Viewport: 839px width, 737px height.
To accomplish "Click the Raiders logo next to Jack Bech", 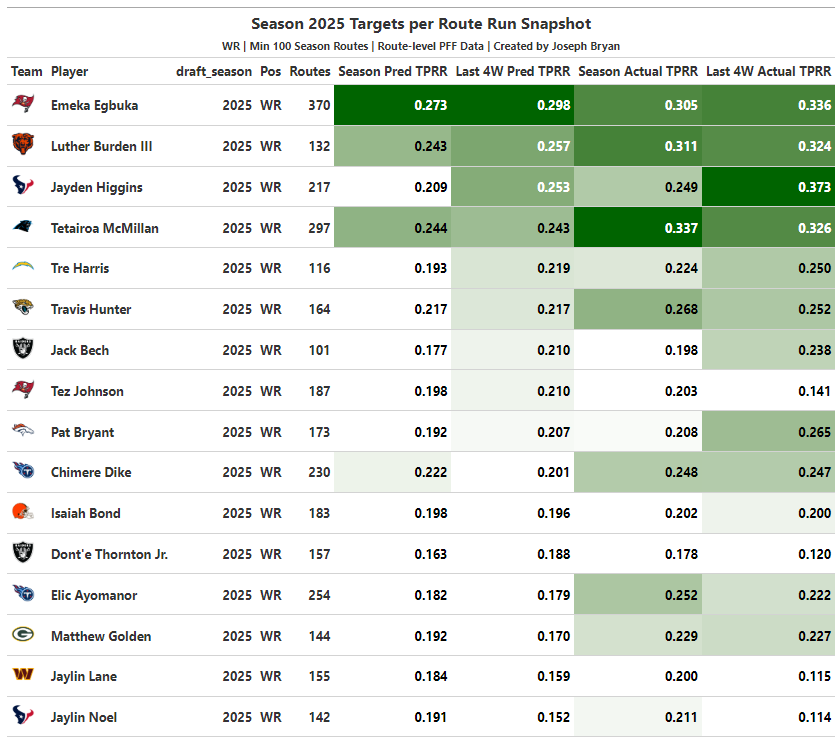I will [x=22, y=350].
